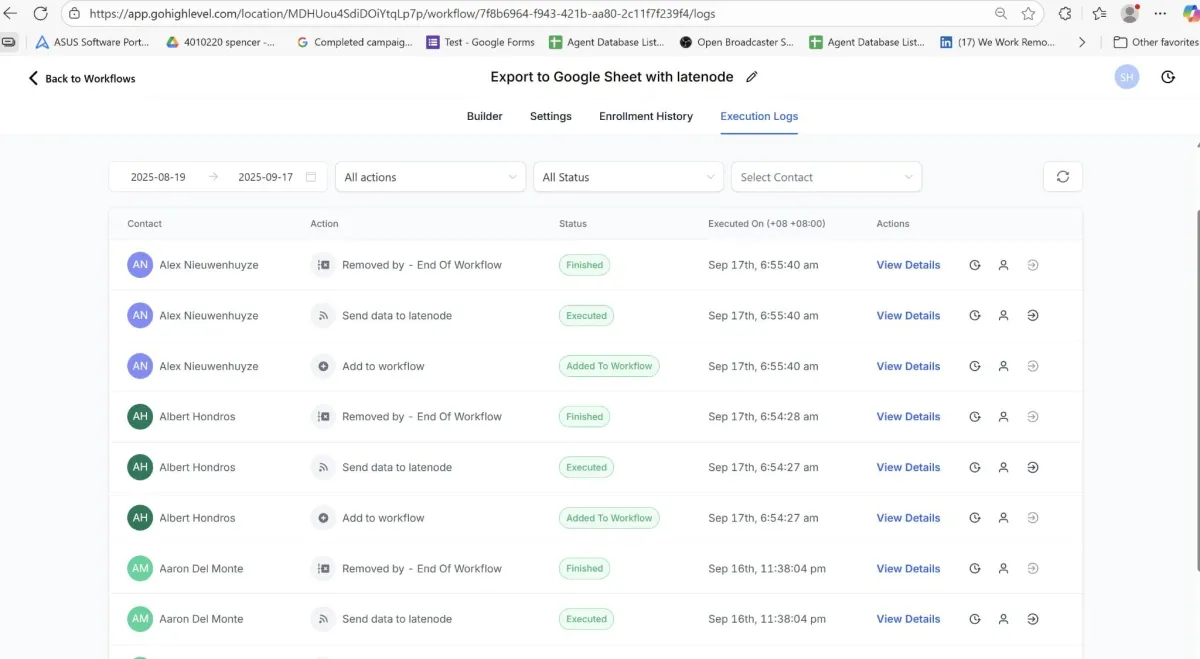Image resolution: width=1200 pixels, height=659 pixels.
Task: Open the Select Contact dropdown
Action: pyautogui.click(x=826, y=177)
